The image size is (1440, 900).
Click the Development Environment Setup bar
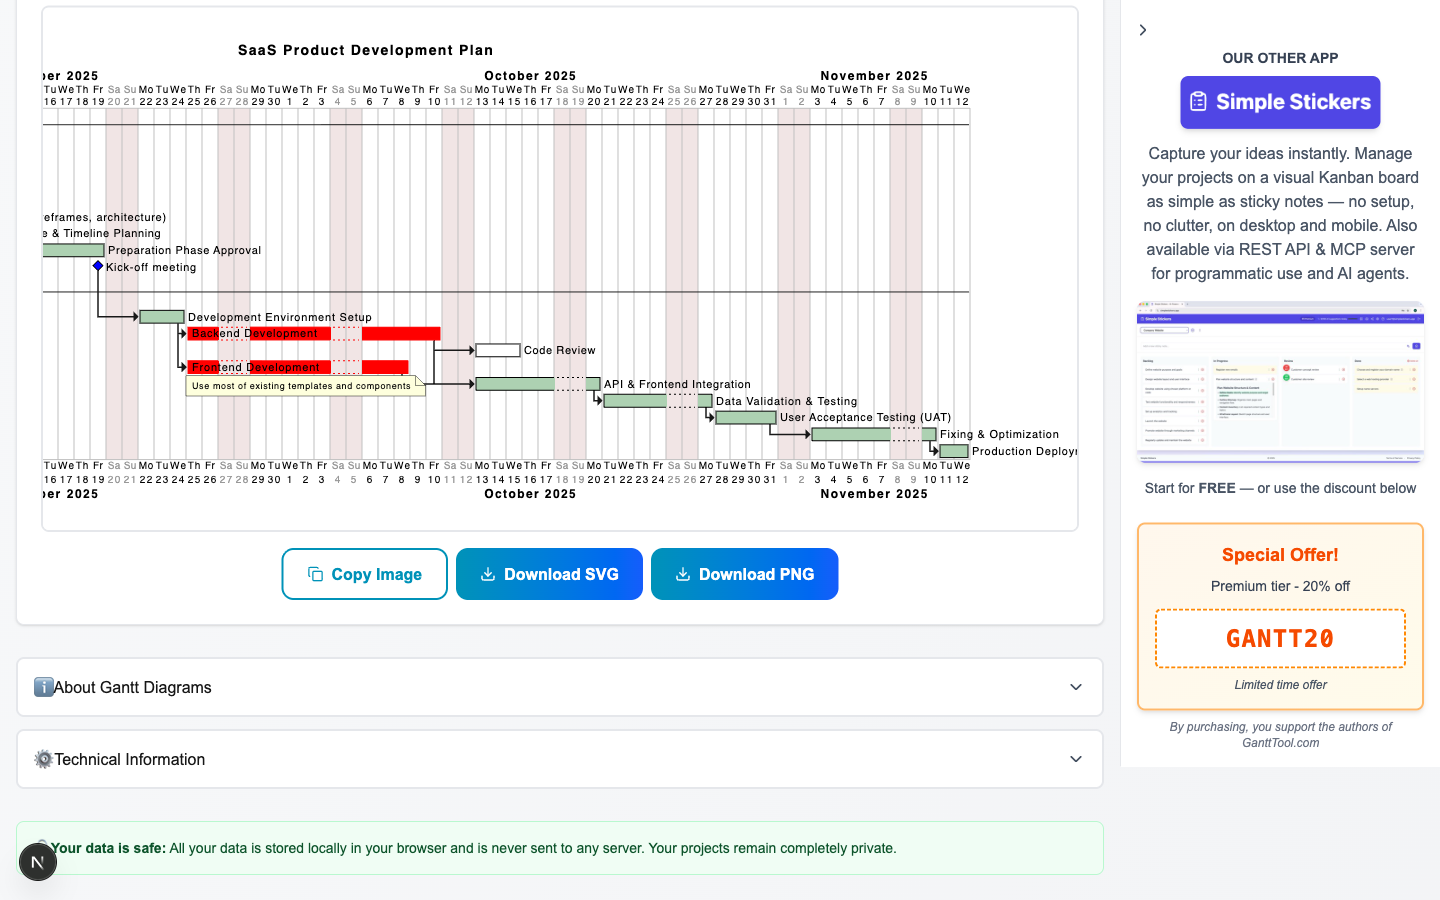pos(162,317)
